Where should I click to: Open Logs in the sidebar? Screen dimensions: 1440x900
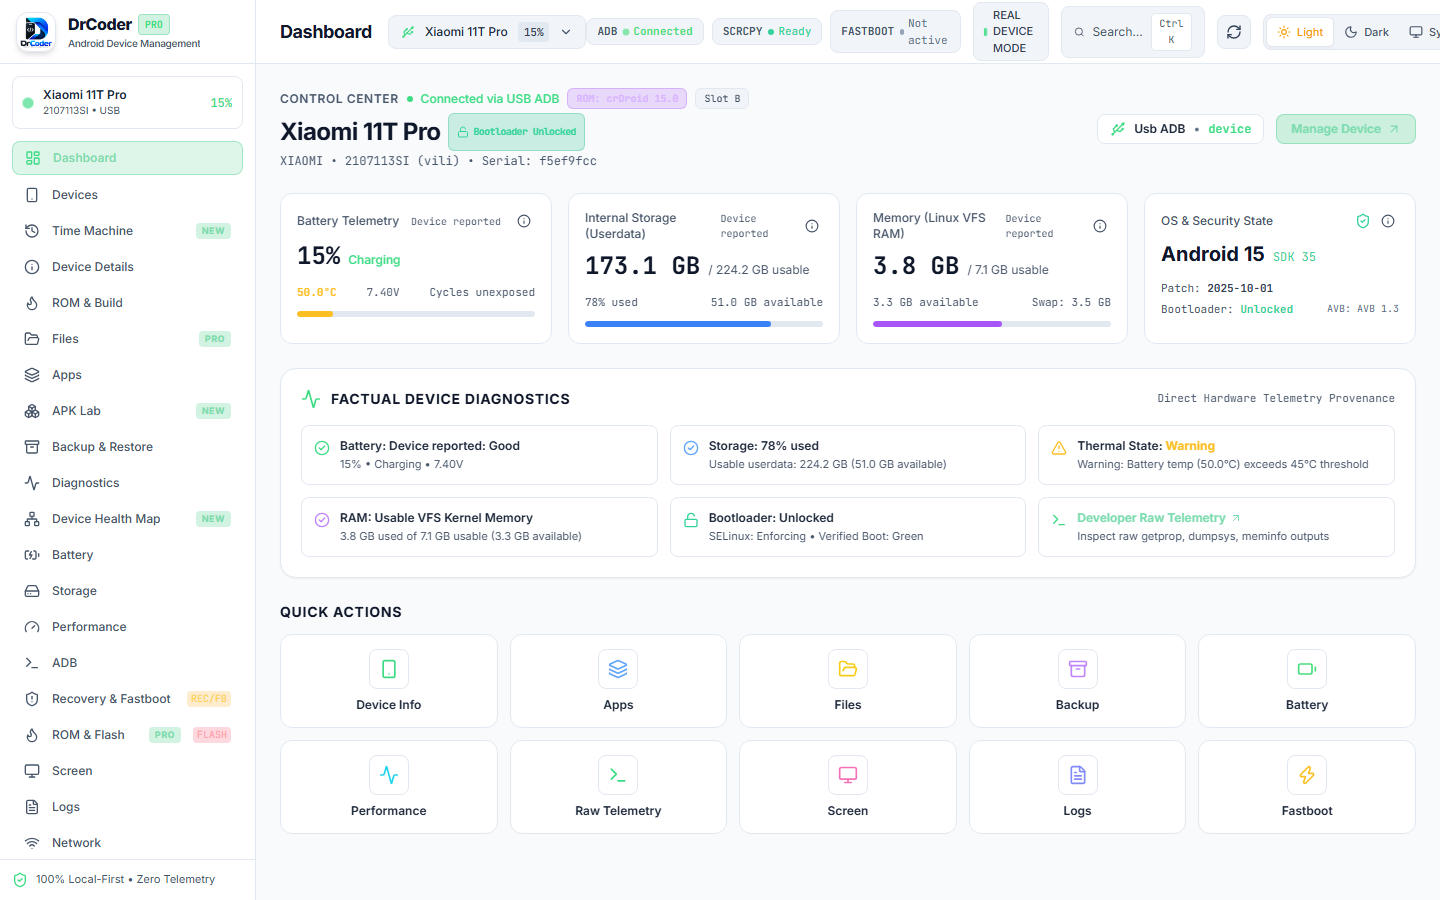click(x=127, y=807)
